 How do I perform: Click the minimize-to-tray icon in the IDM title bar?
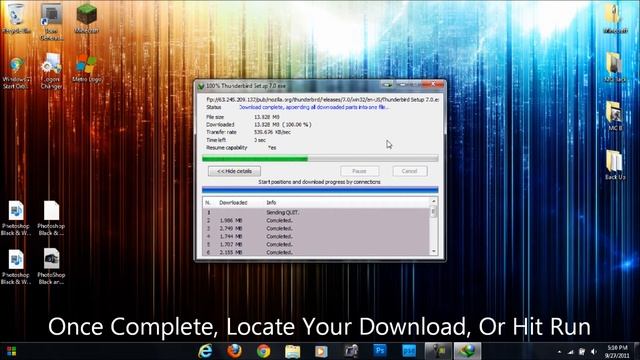387,85
